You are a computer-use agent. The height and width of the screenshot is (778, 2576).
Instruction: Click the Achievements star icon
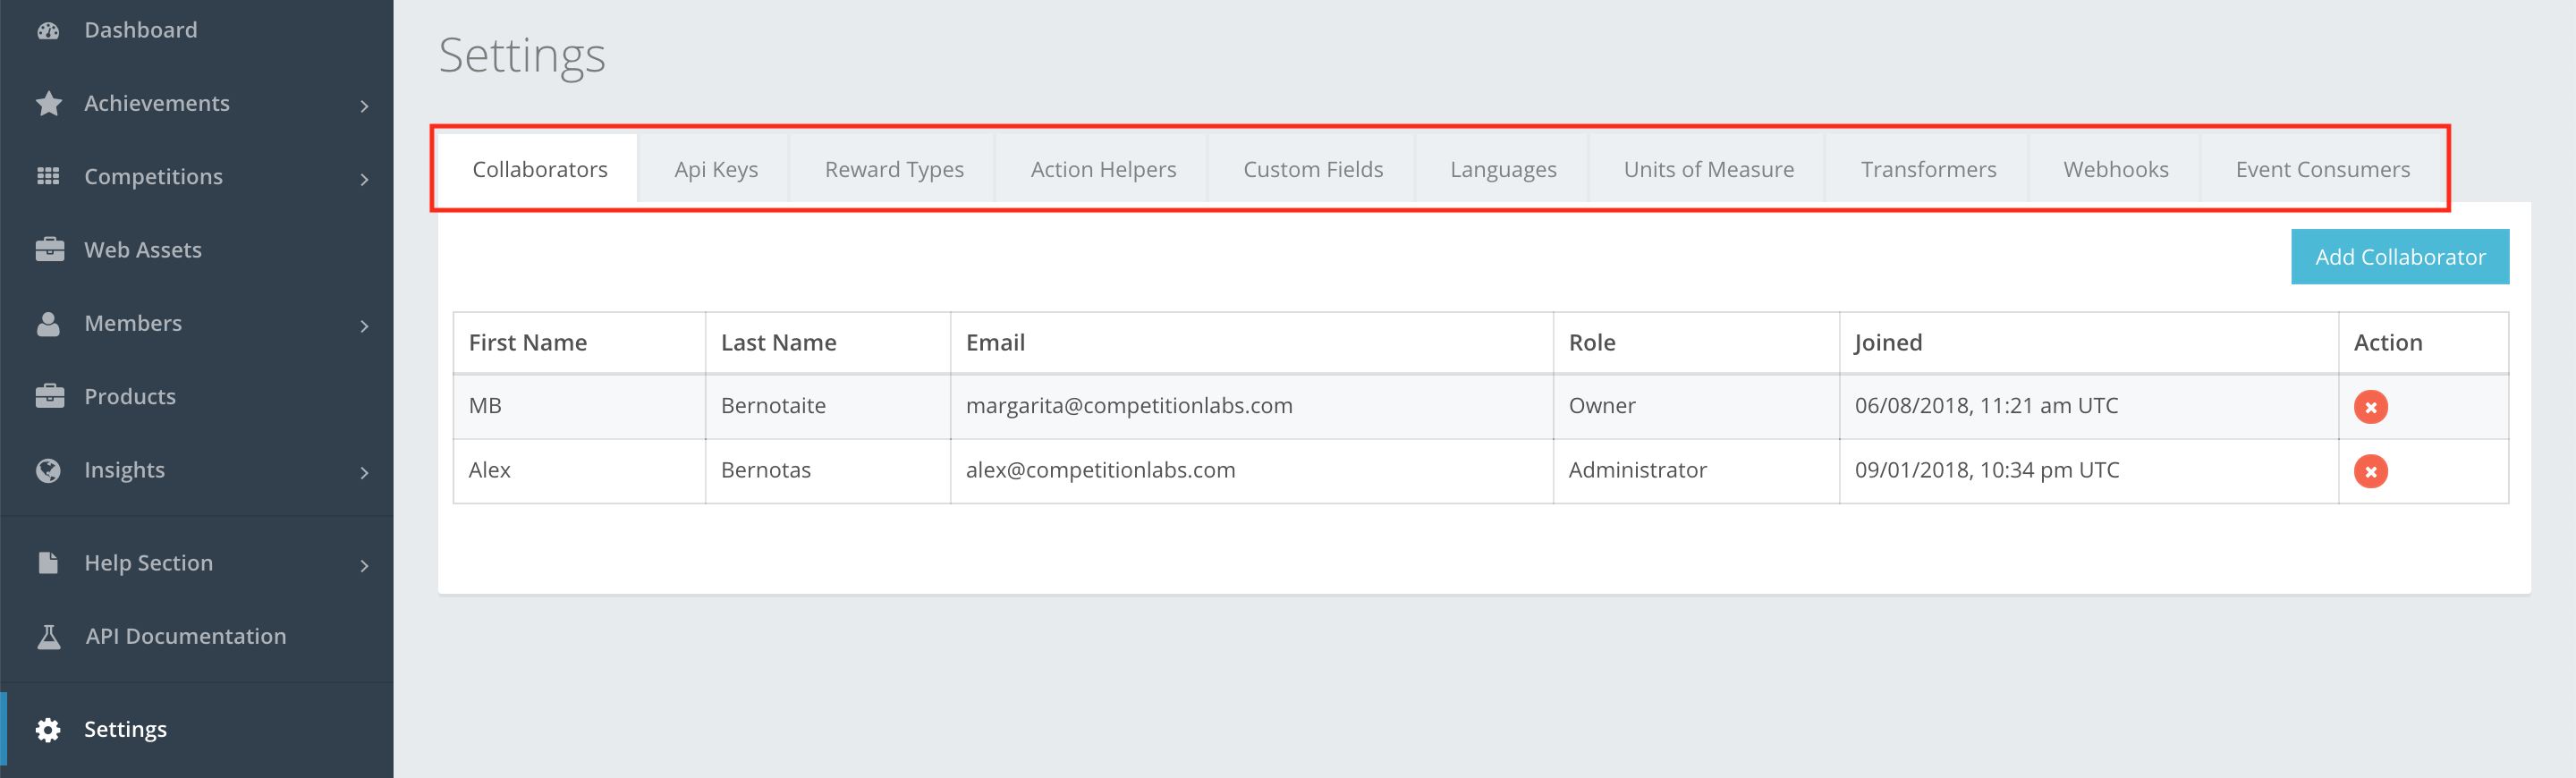pos(48,104)
